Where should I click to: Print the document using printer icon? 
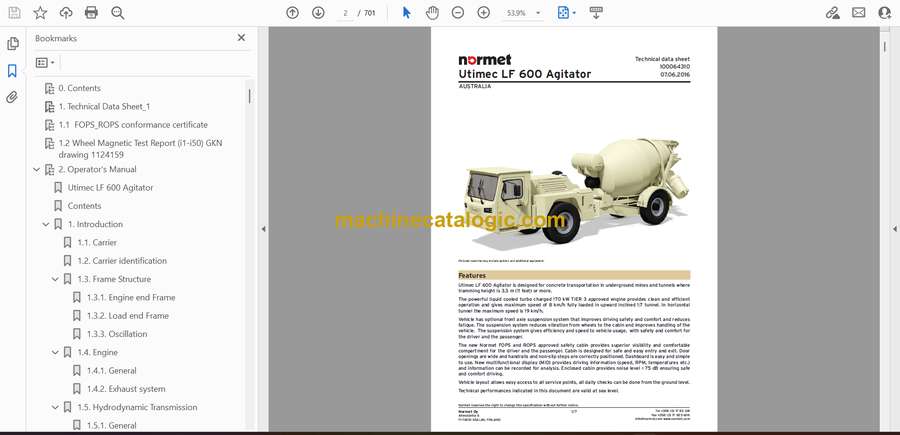click(x=91, y=13)
